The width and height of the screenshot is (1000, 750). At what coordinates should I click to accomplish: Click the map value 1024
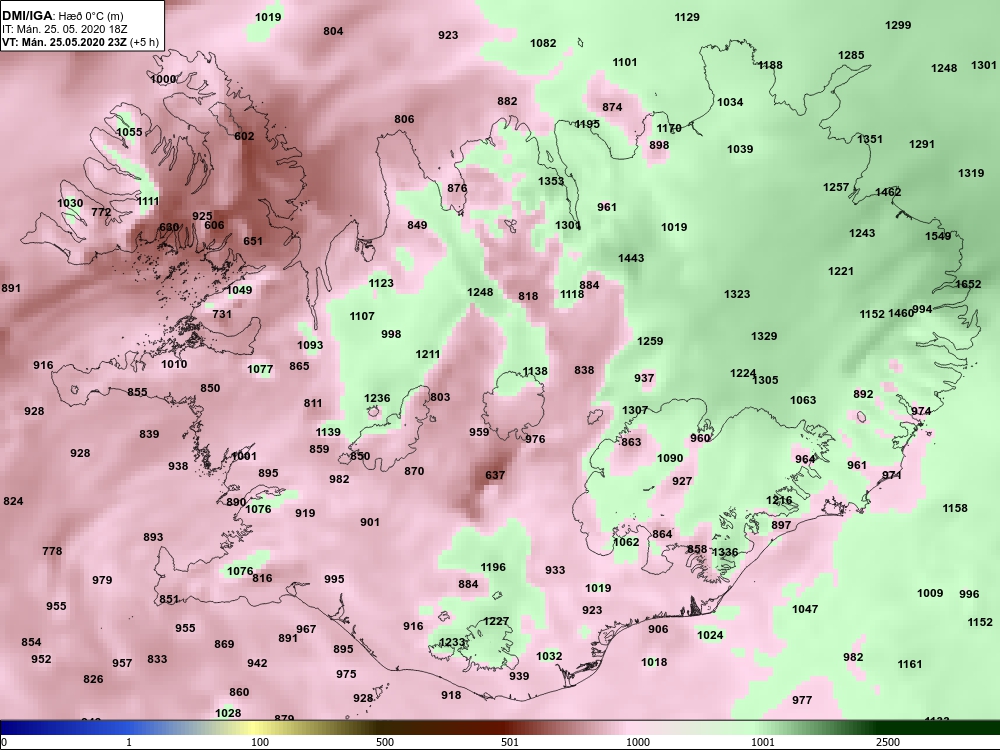click(710, 635)
